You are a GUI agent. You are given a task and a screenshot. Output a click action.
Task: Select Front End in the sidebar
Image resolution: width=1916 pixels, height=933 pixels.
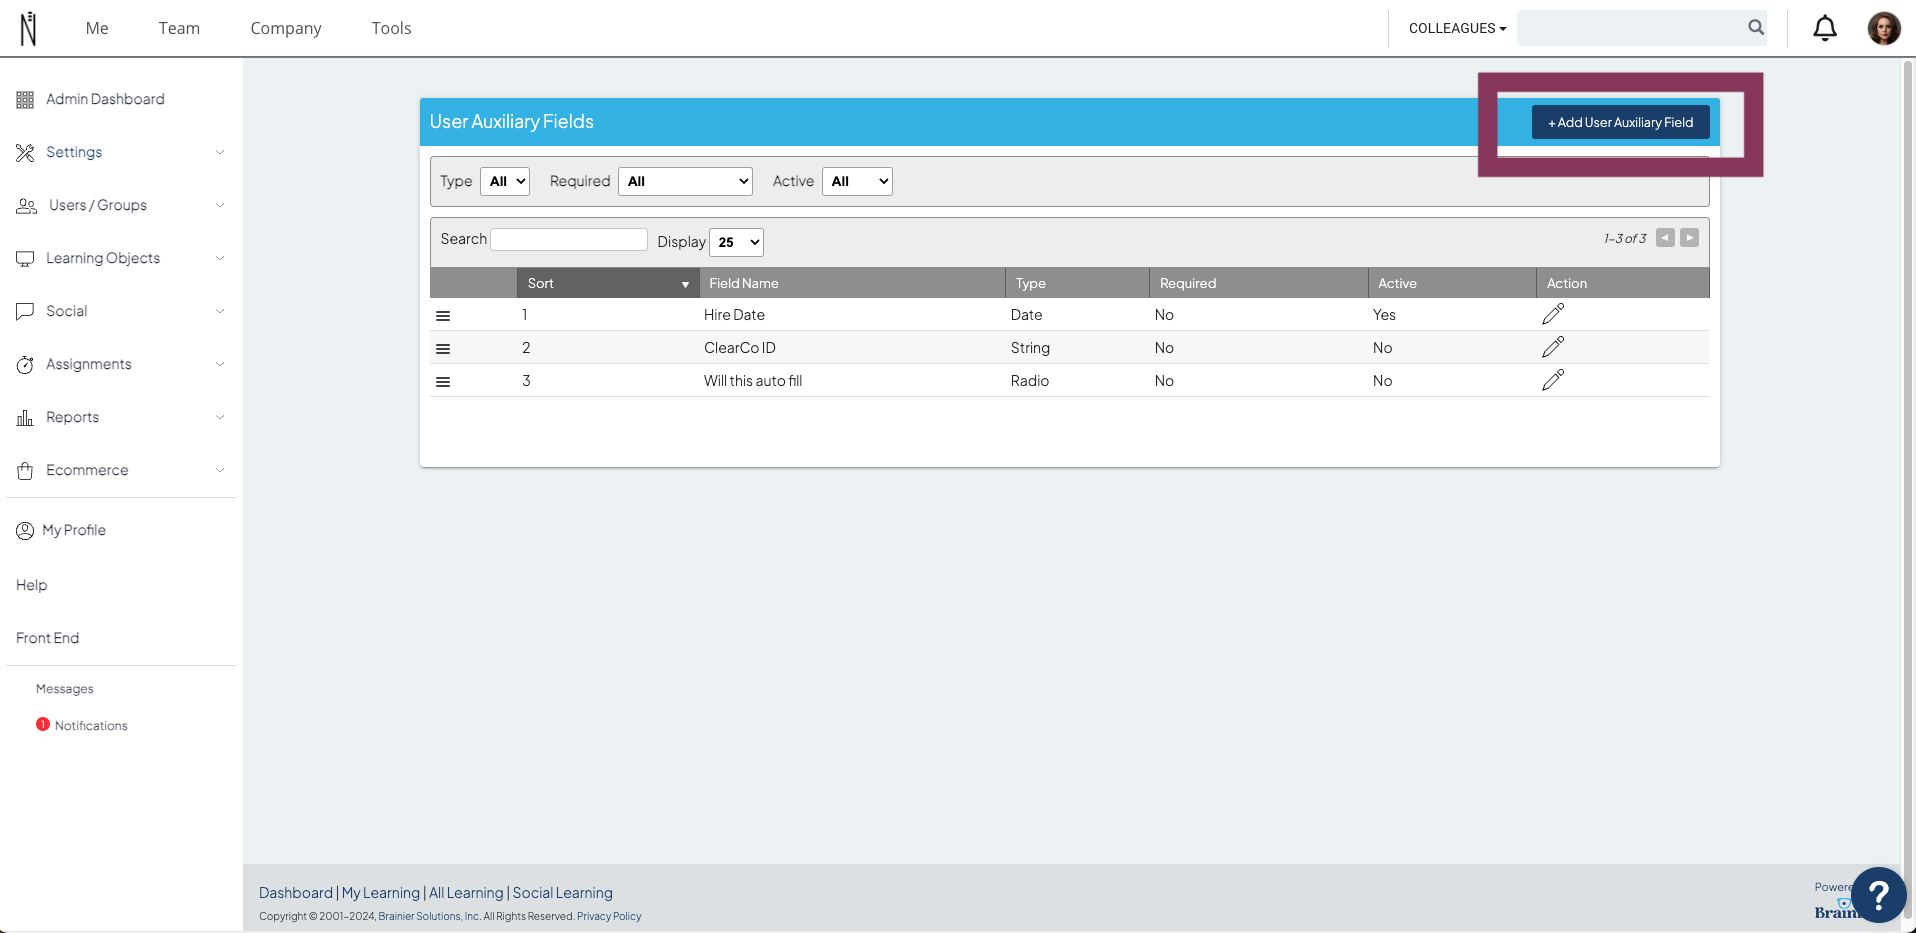click(x=47, y=638)
